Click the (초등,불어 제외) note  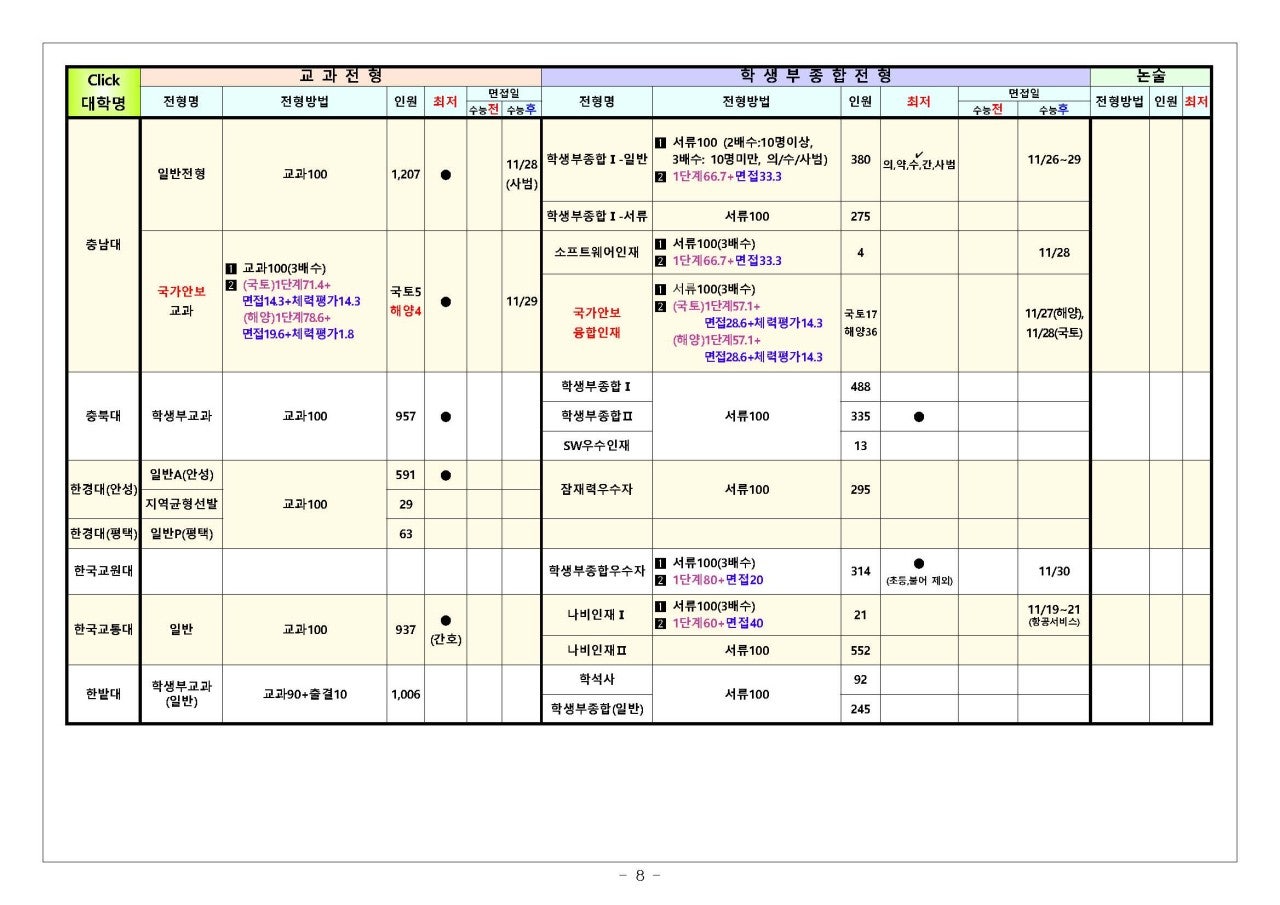[919, 581]
